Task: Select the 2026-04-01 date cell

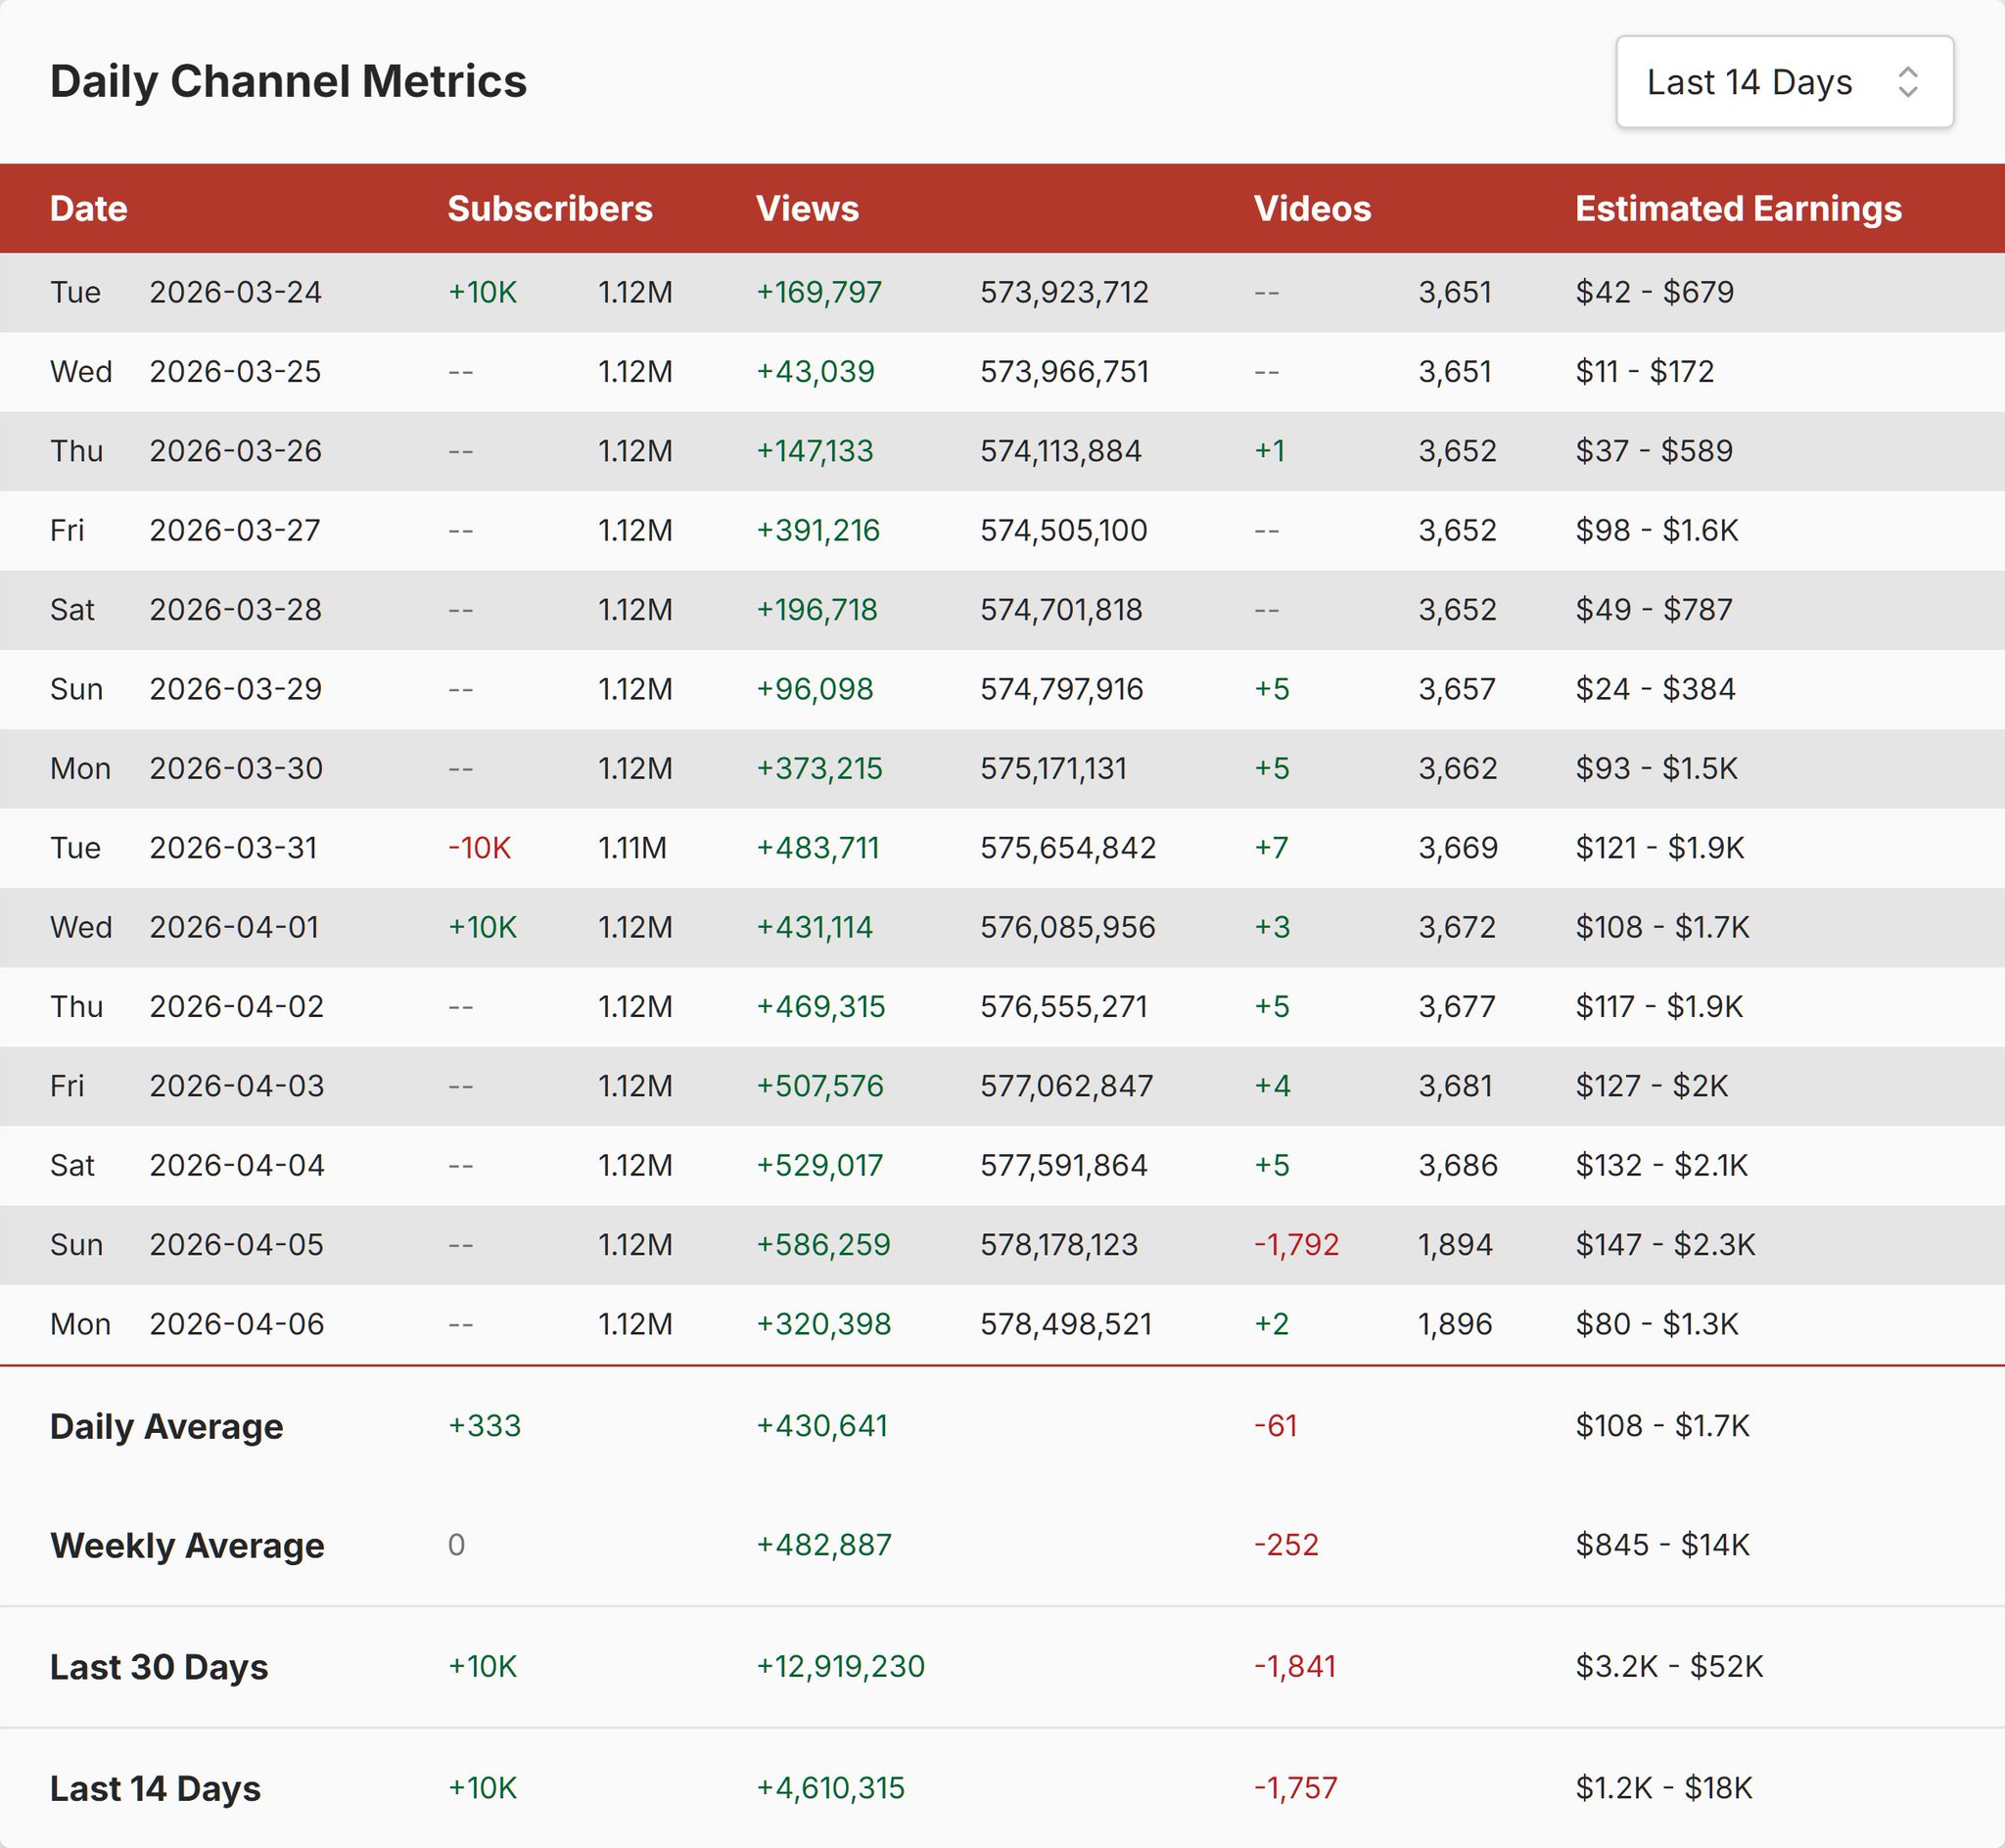Action: click(x=235, y=927)
